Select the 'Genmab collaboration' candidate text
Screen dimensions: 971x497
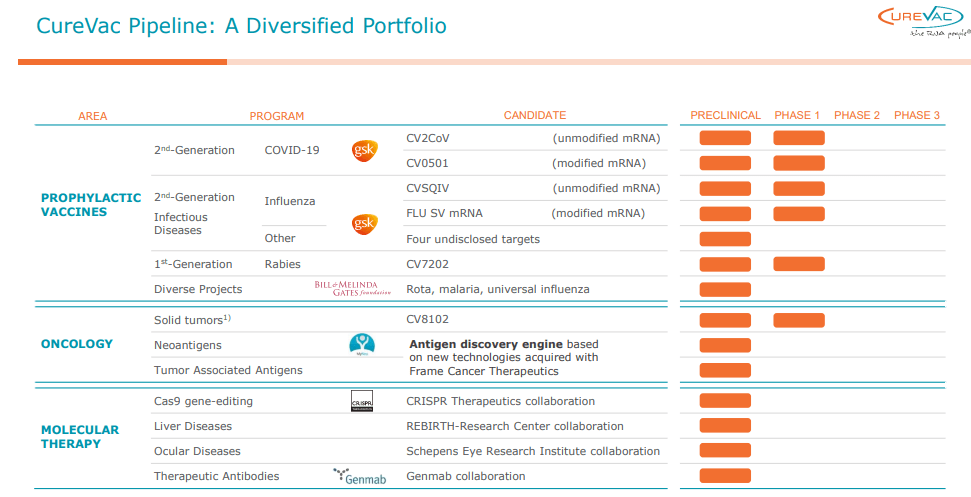465,476
